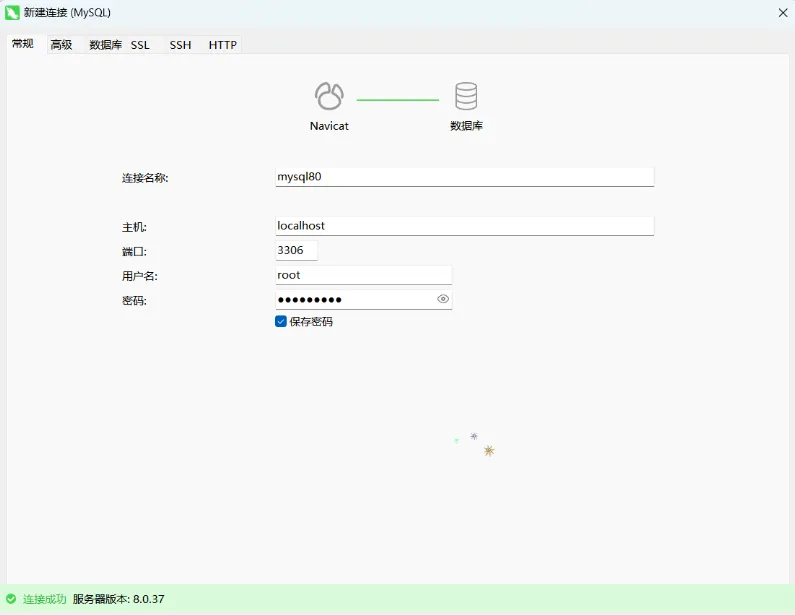Switch to the 常规 tab
Screen dimensions: 795x615
pyautogui.click(x=23, y=44)
